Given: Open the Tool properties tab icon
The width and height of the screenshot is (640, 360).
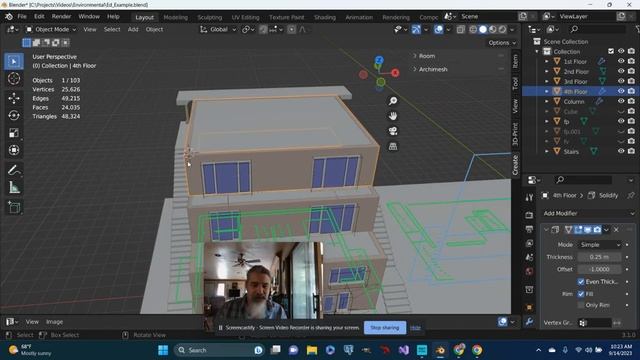Looking at the screenshot, I should [529, 198].
